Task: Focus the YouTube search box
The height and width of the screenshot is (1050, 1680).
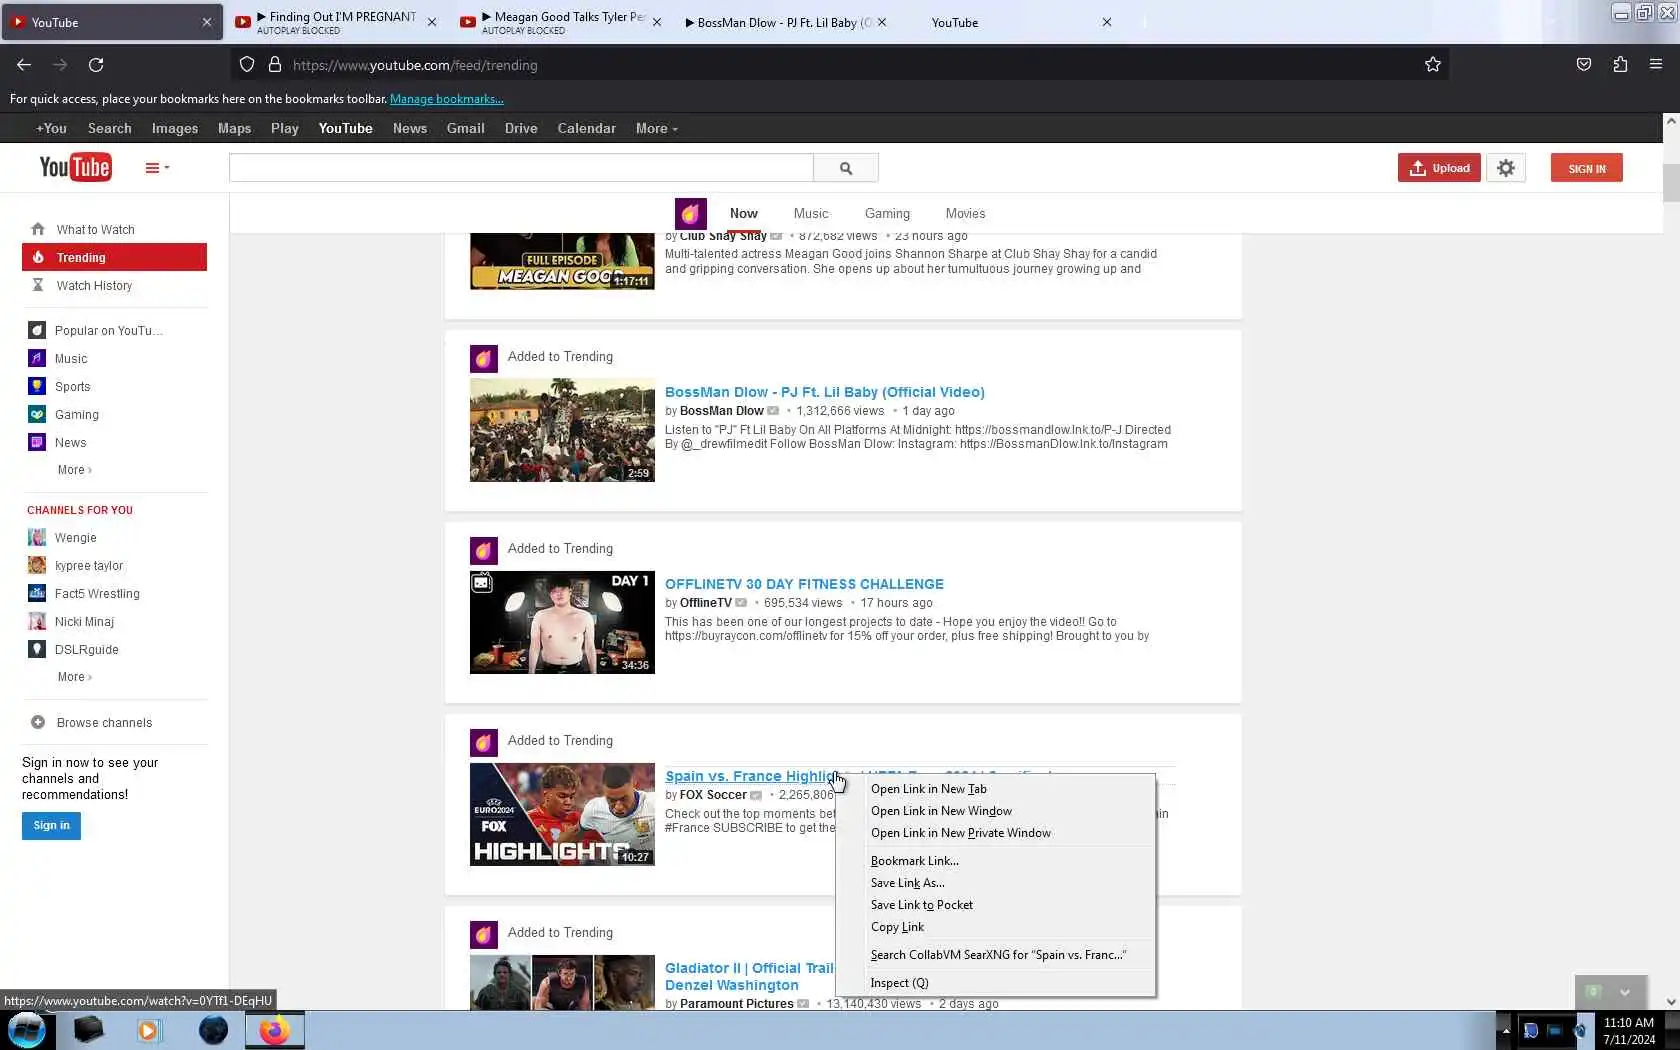Action: 521,168
